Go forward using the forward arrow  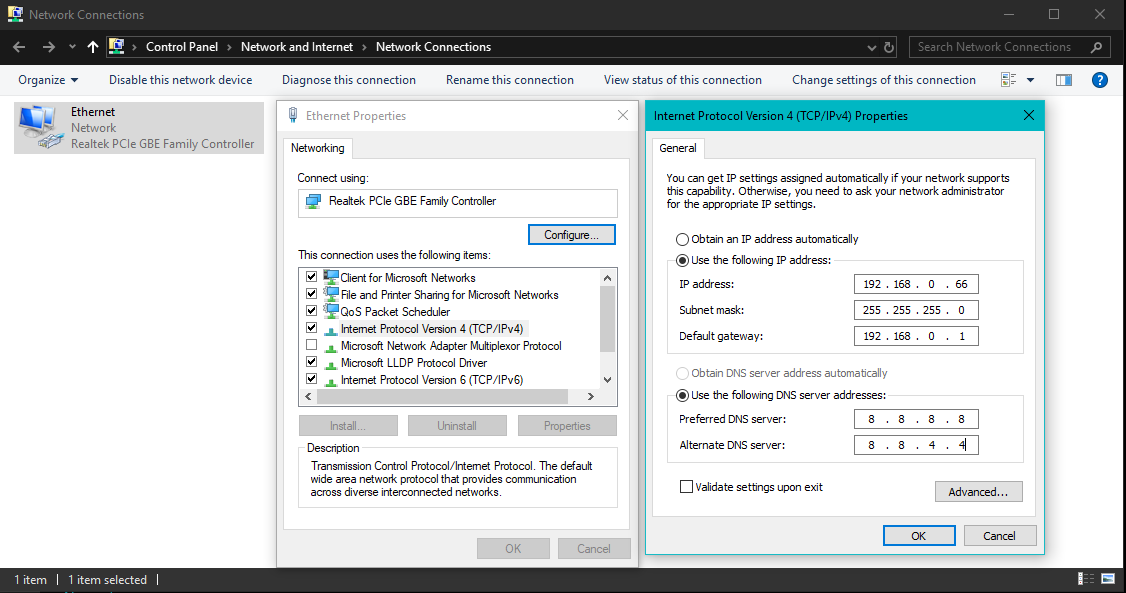48,47
